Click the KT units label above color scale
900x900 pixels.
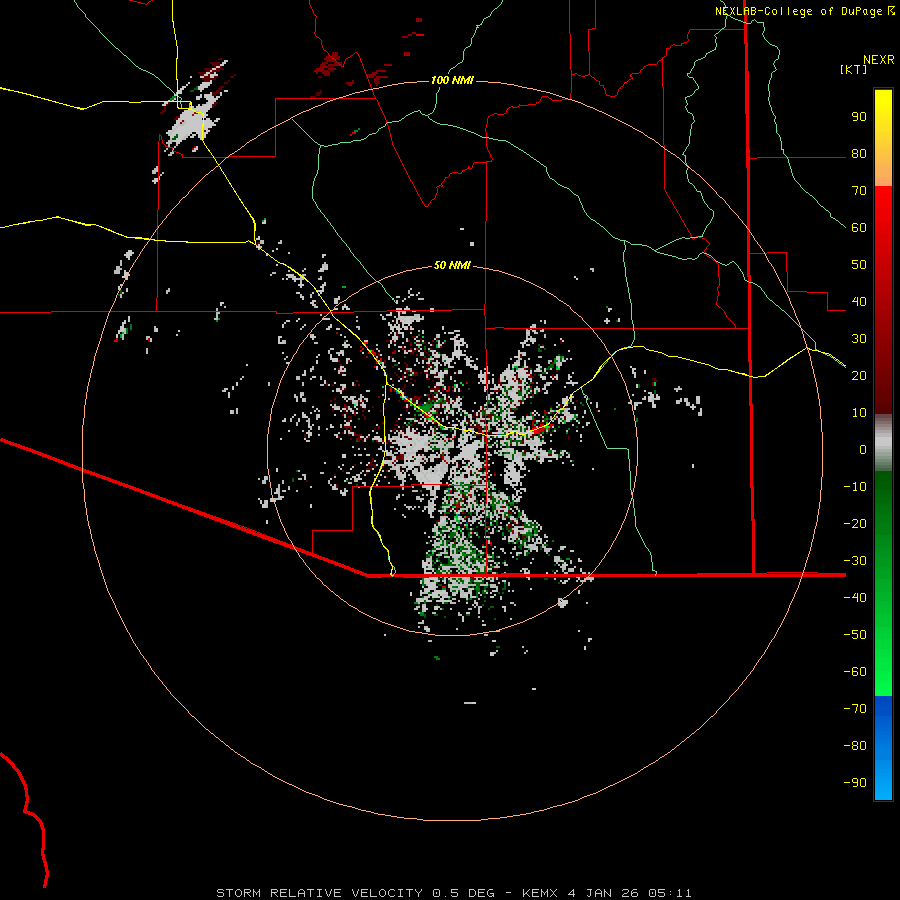pos(854,69)
